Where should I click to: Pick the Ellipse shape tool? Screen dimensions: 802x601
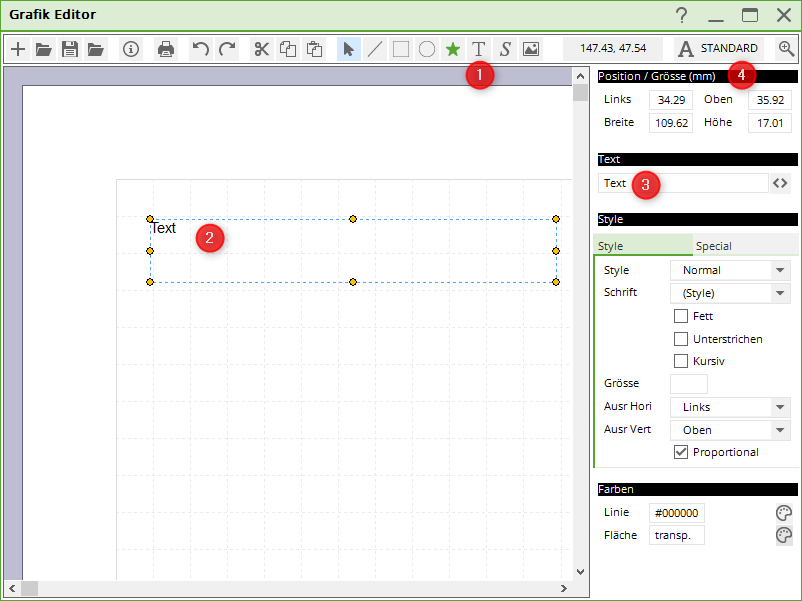tap(427, 49)
